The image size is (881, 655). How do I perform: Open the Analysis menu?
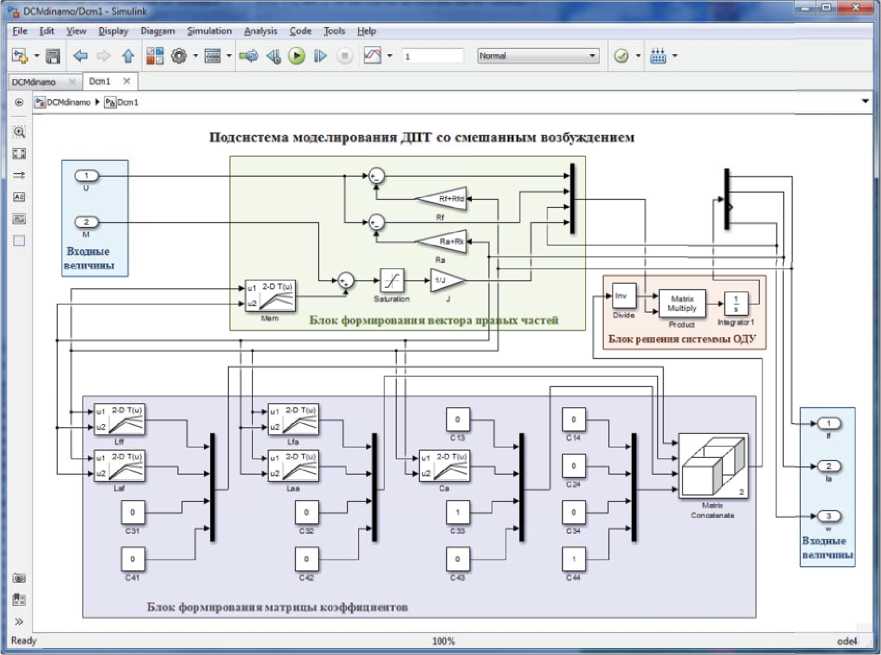click(261, 31)
